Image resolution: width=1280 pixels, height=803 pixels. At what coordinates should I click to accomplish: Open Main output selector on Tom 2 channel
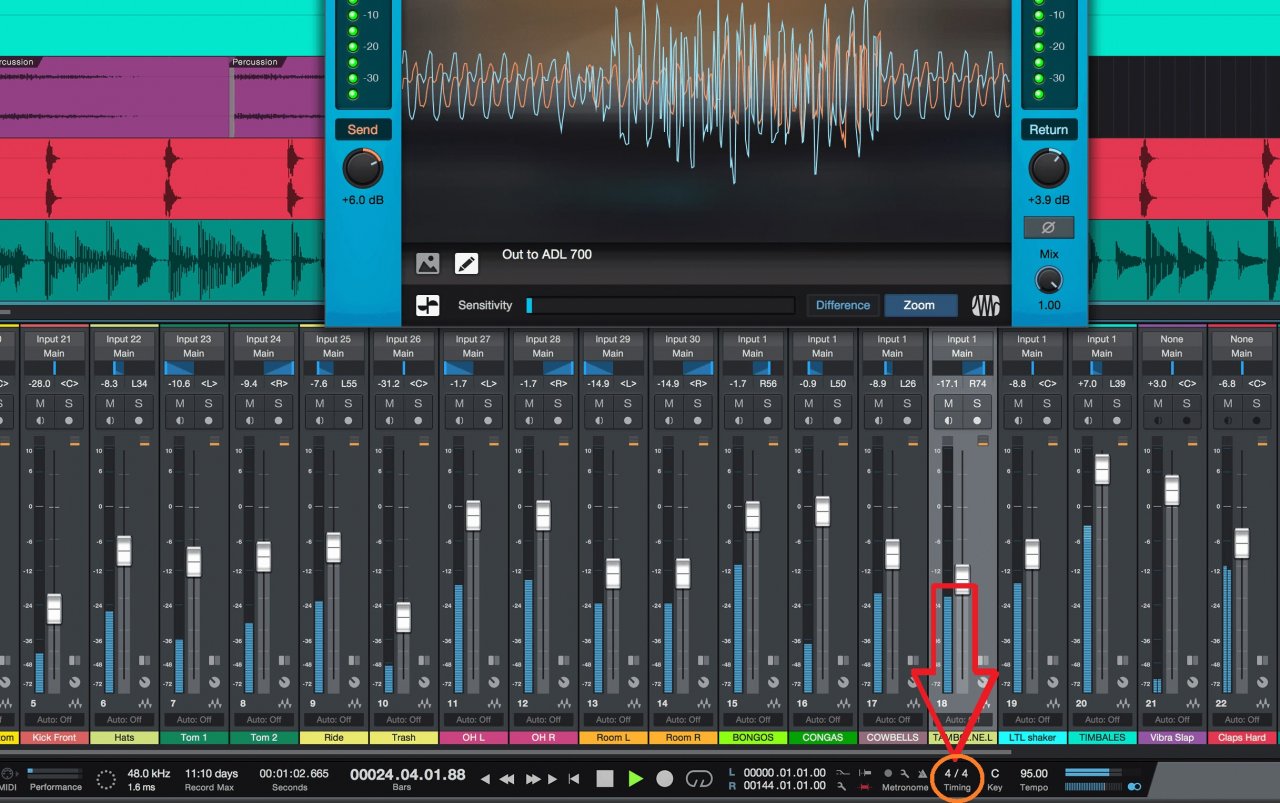point(264,353)
